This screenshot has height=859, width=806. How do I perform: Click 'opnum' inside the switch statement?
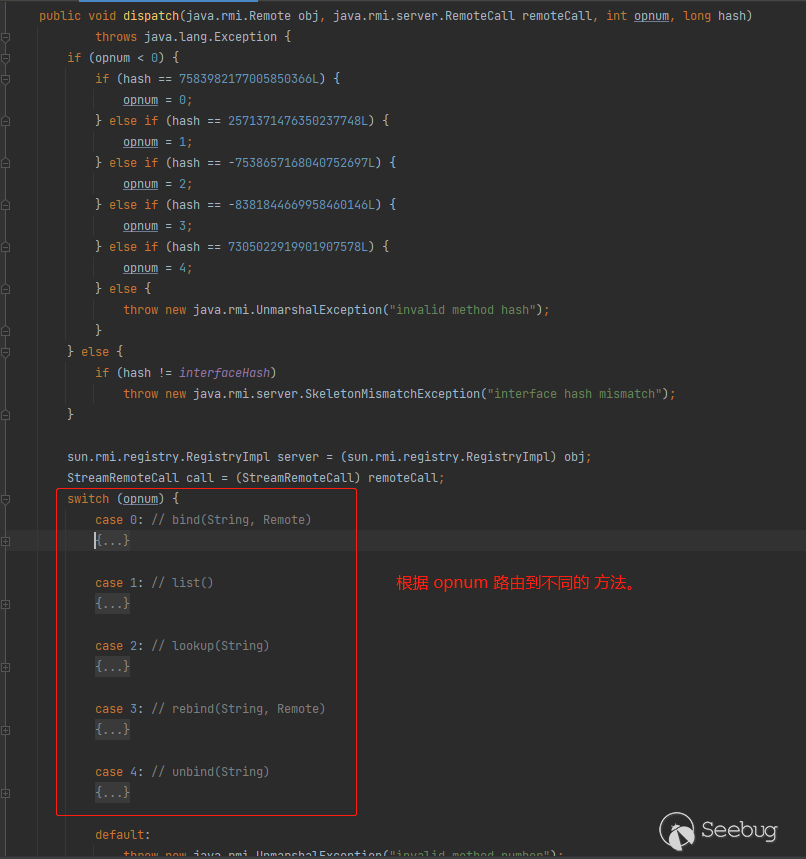pyautogui.click(x=140, y=499)
